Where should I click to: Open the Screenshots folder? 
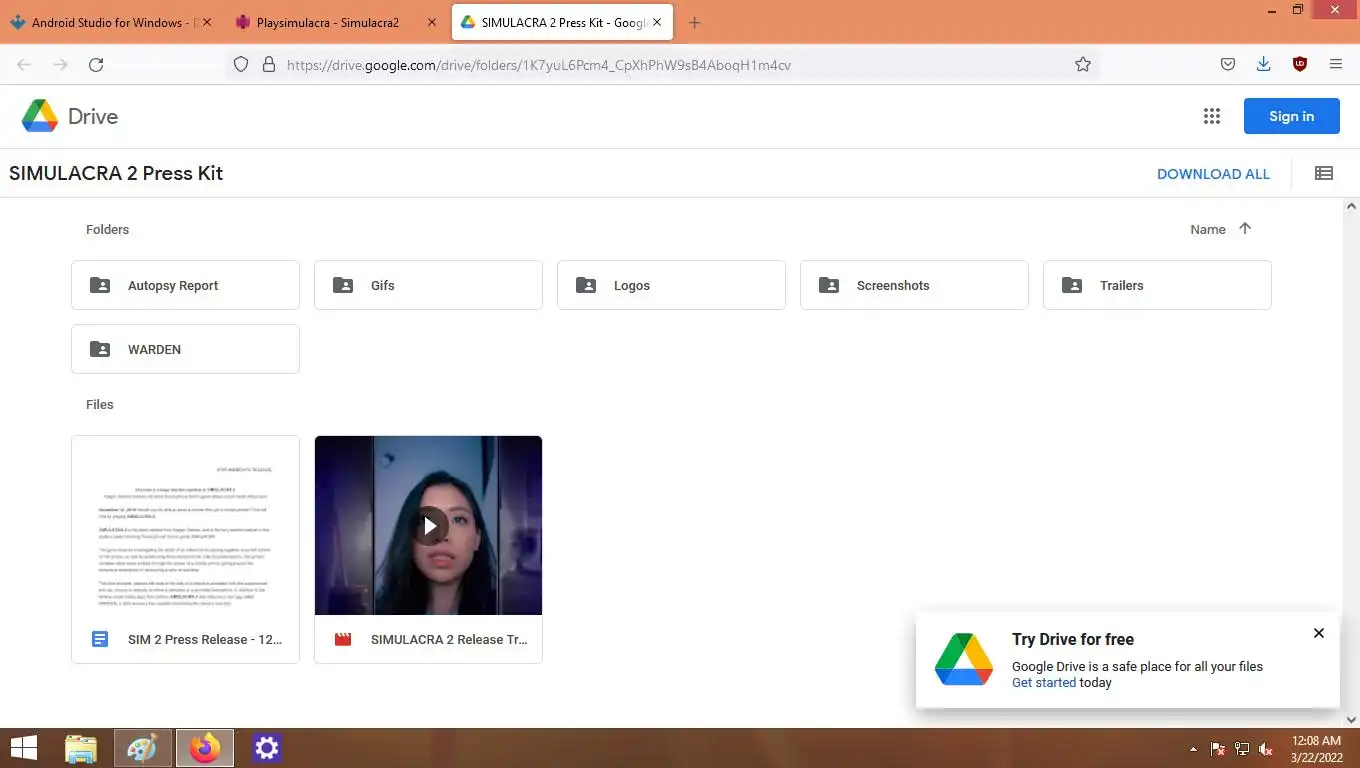pyautogui.click(x=914, y=285)
